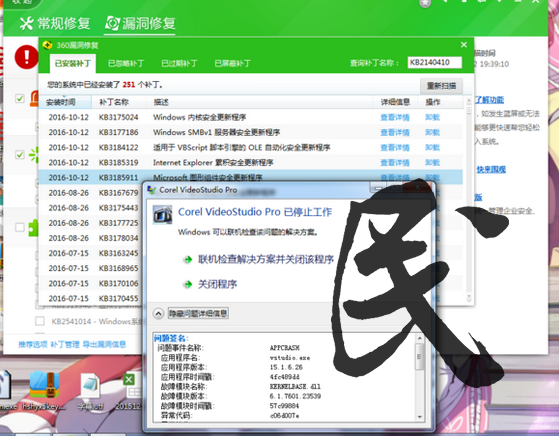559x438 pixels.
Task: View details for patch KB3185319
Action: tap(395, 163)
